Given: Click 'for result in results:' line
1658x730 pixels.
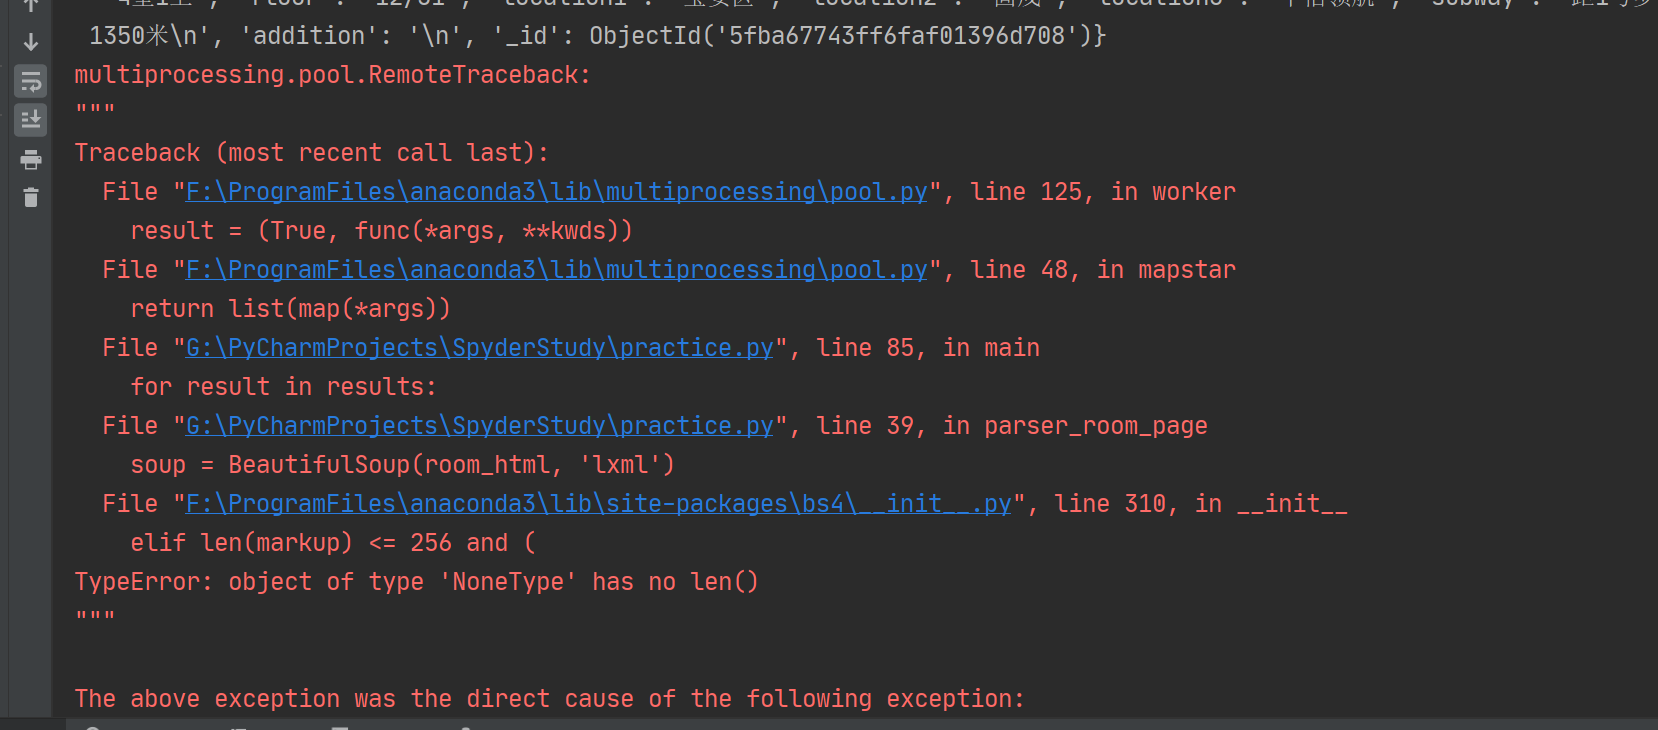Looking at the screenshot, I should point(284,387).
